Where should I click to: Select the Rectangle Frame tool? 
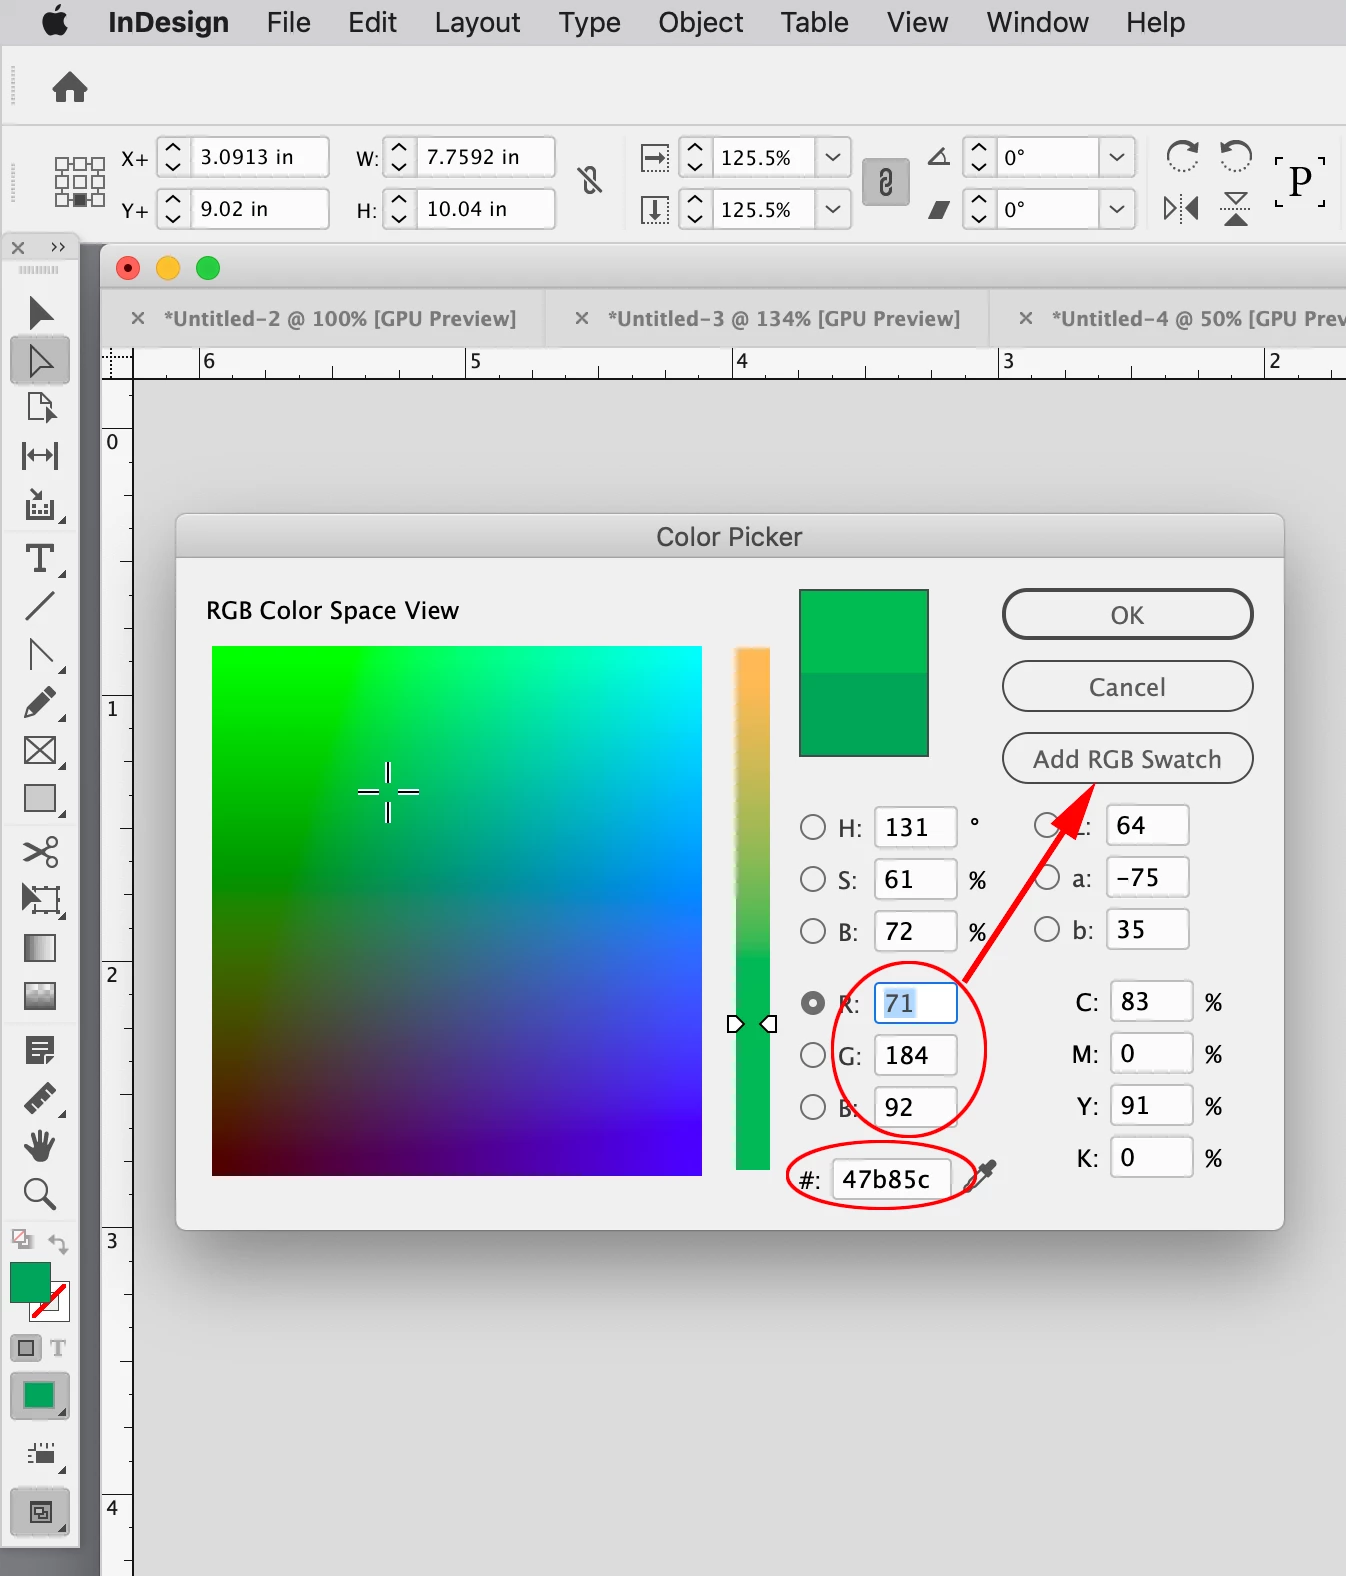40,750
